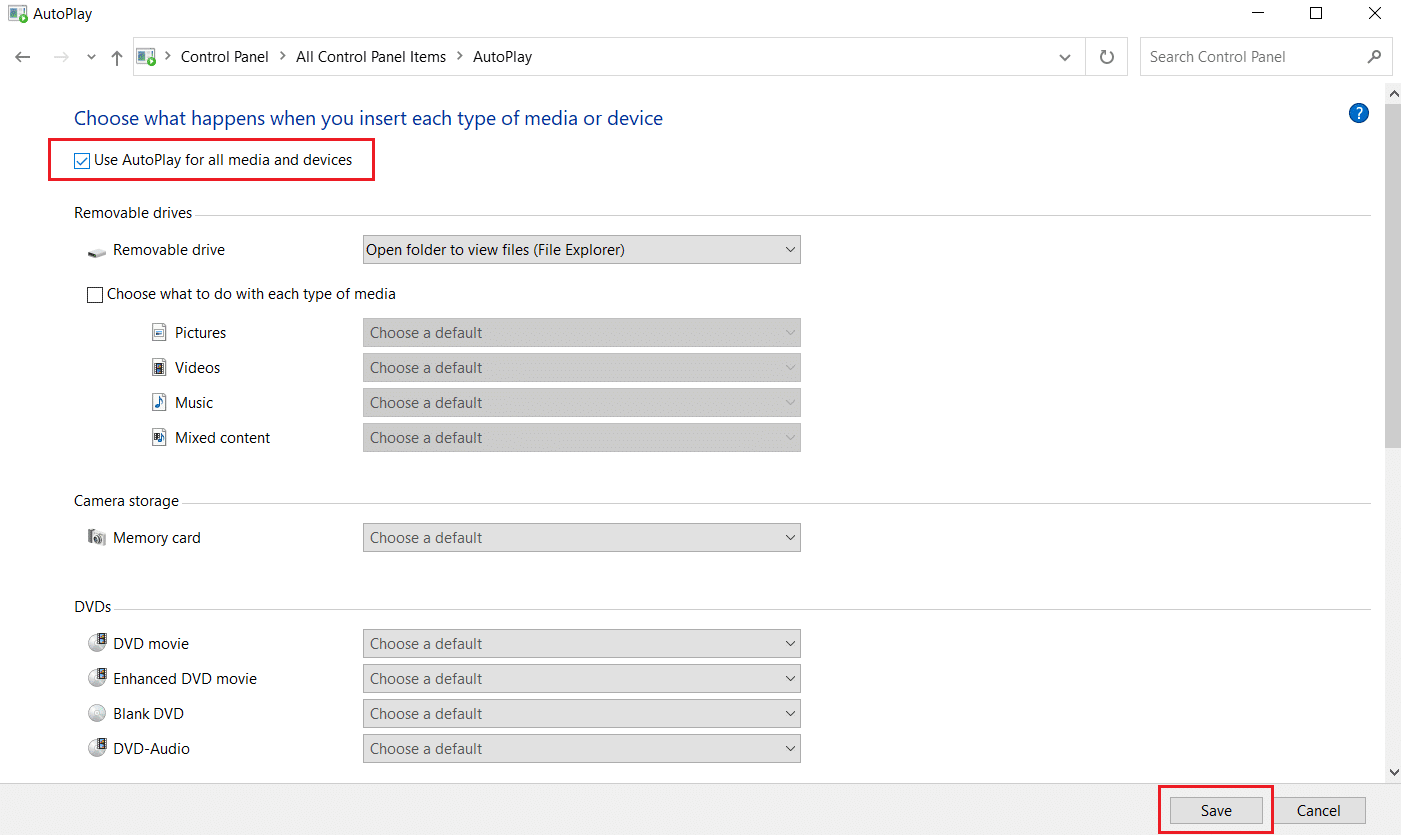The width and height of the screenshot is (1401, 835).
Task: Open the Removable drive action dropdown
Action: point(581,250)
